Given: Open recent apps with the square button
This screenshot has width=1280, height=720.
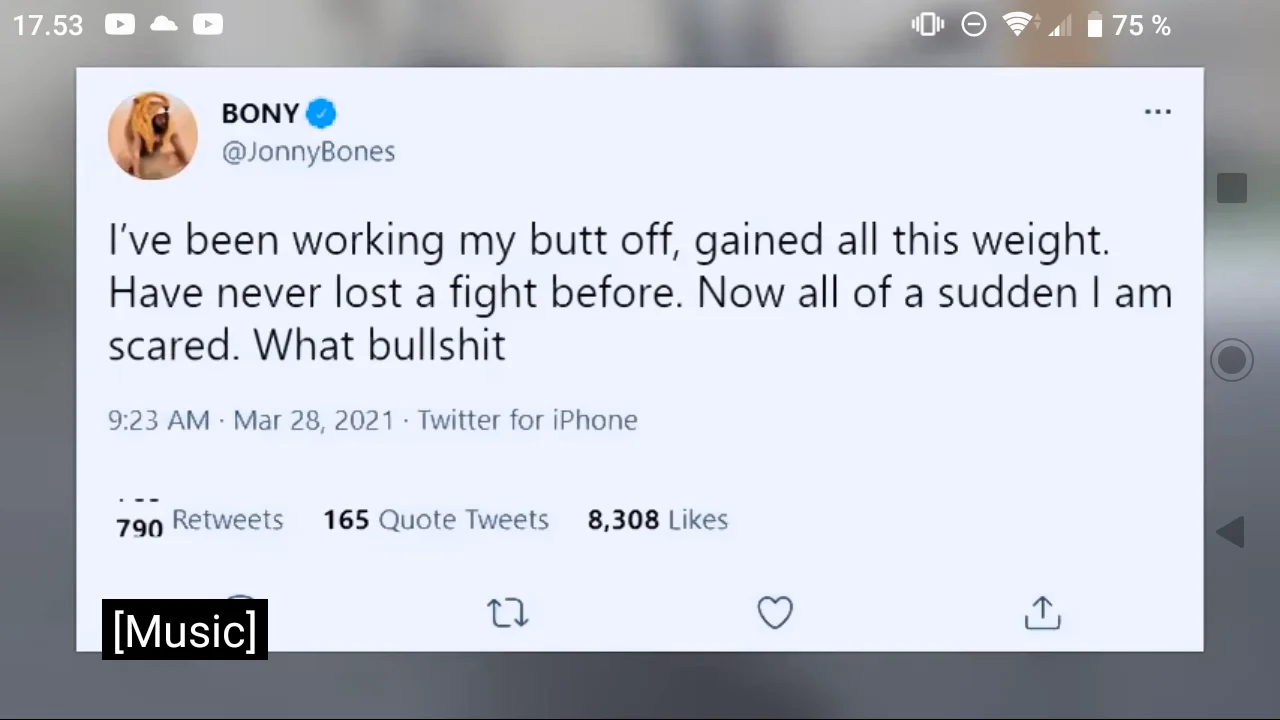Looking at the screenshot, I should pos(1232,188).
